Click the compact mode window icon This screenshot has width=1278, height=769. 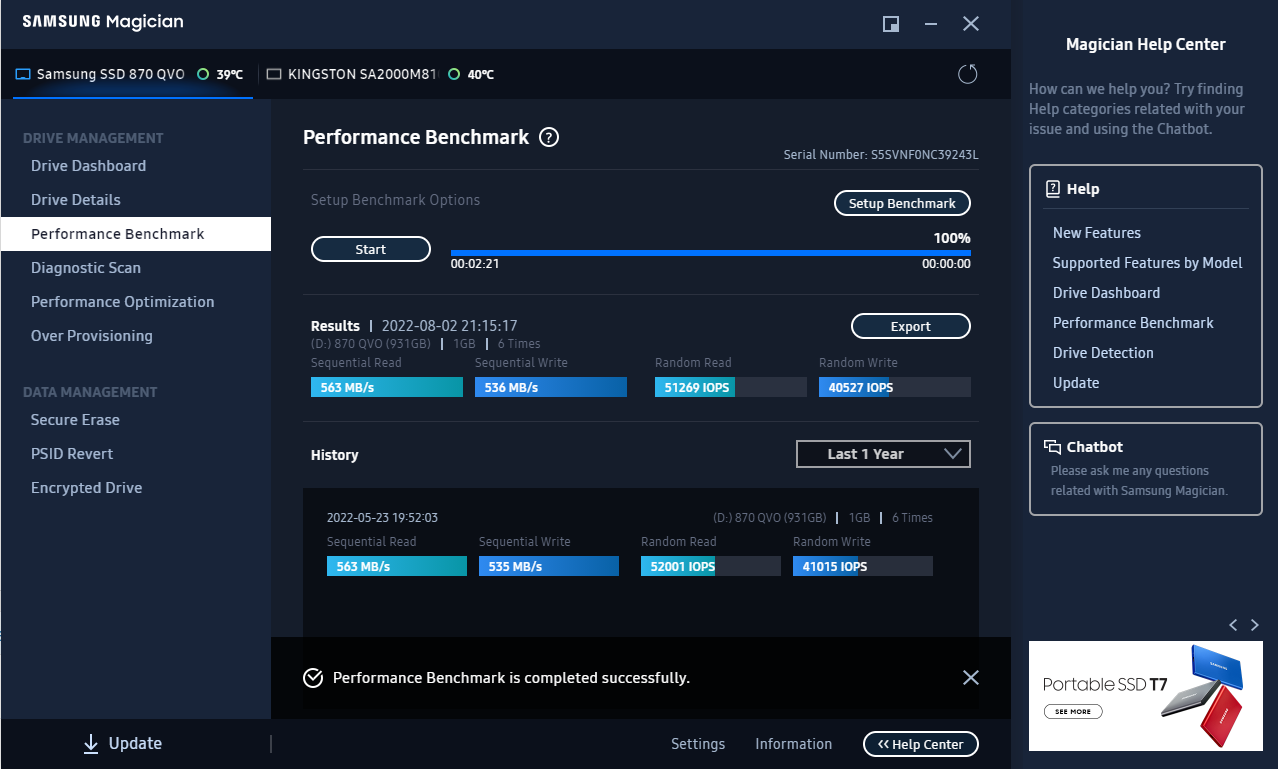(x=891, y=24)
